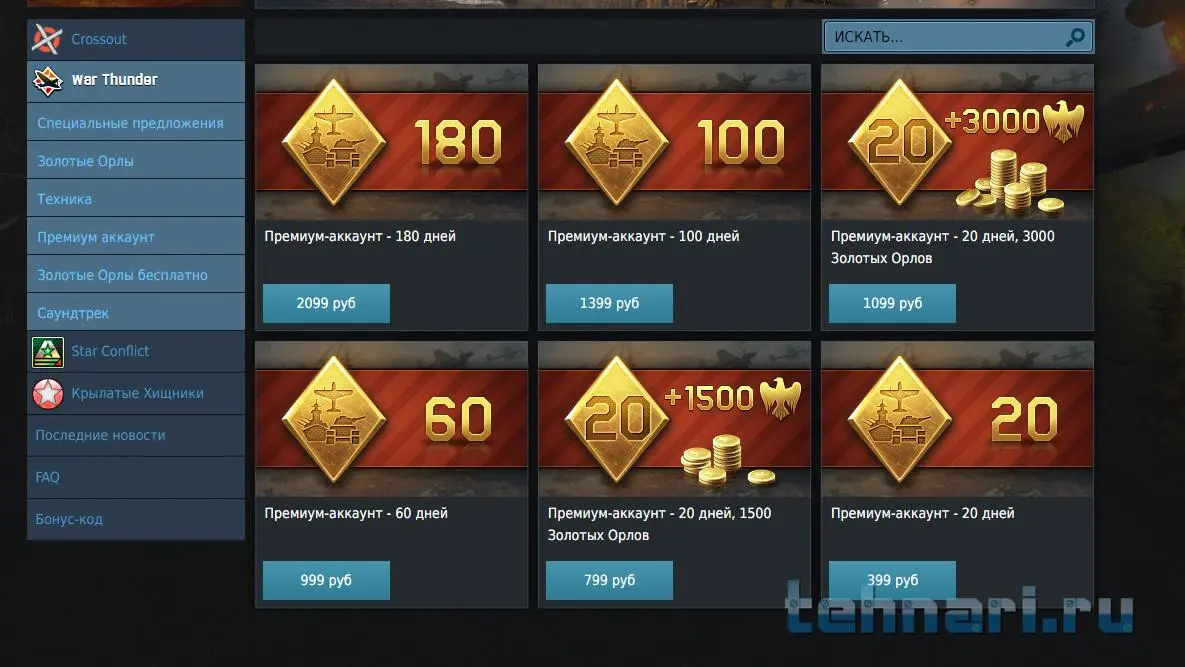The height and width of the screenshot is (667, 1185).
Task: Click the War Thunder logo icon
Action: coord(47,81)
